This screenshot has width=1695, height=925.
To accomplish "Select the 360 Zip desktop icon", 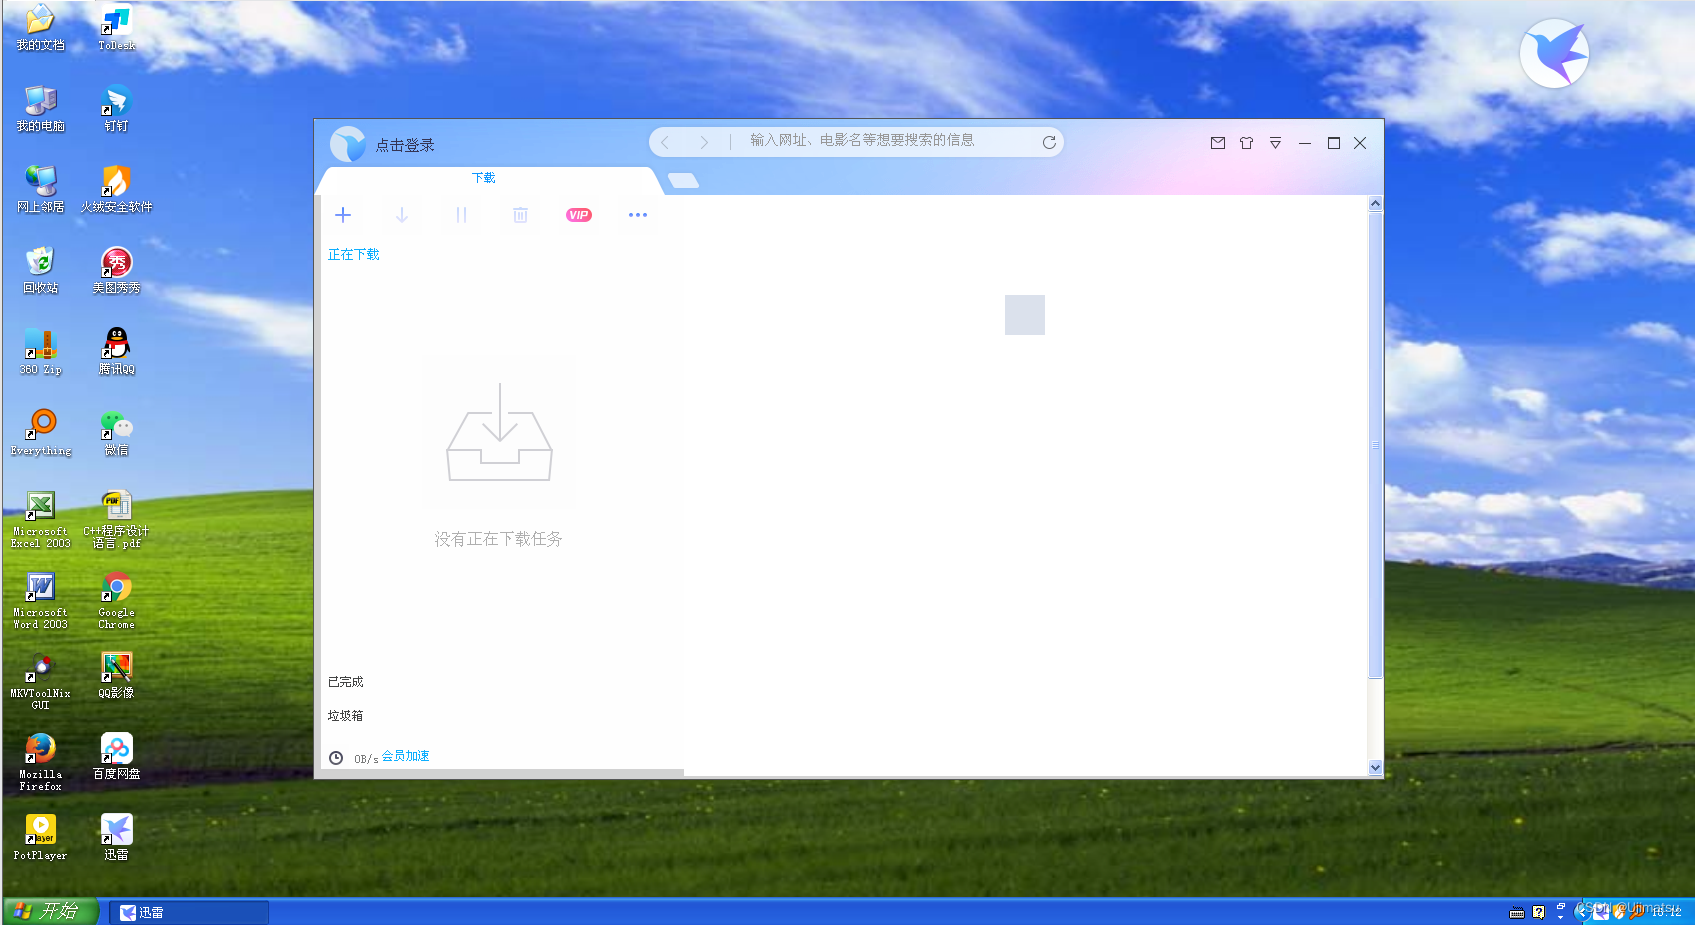I will 40,351.
